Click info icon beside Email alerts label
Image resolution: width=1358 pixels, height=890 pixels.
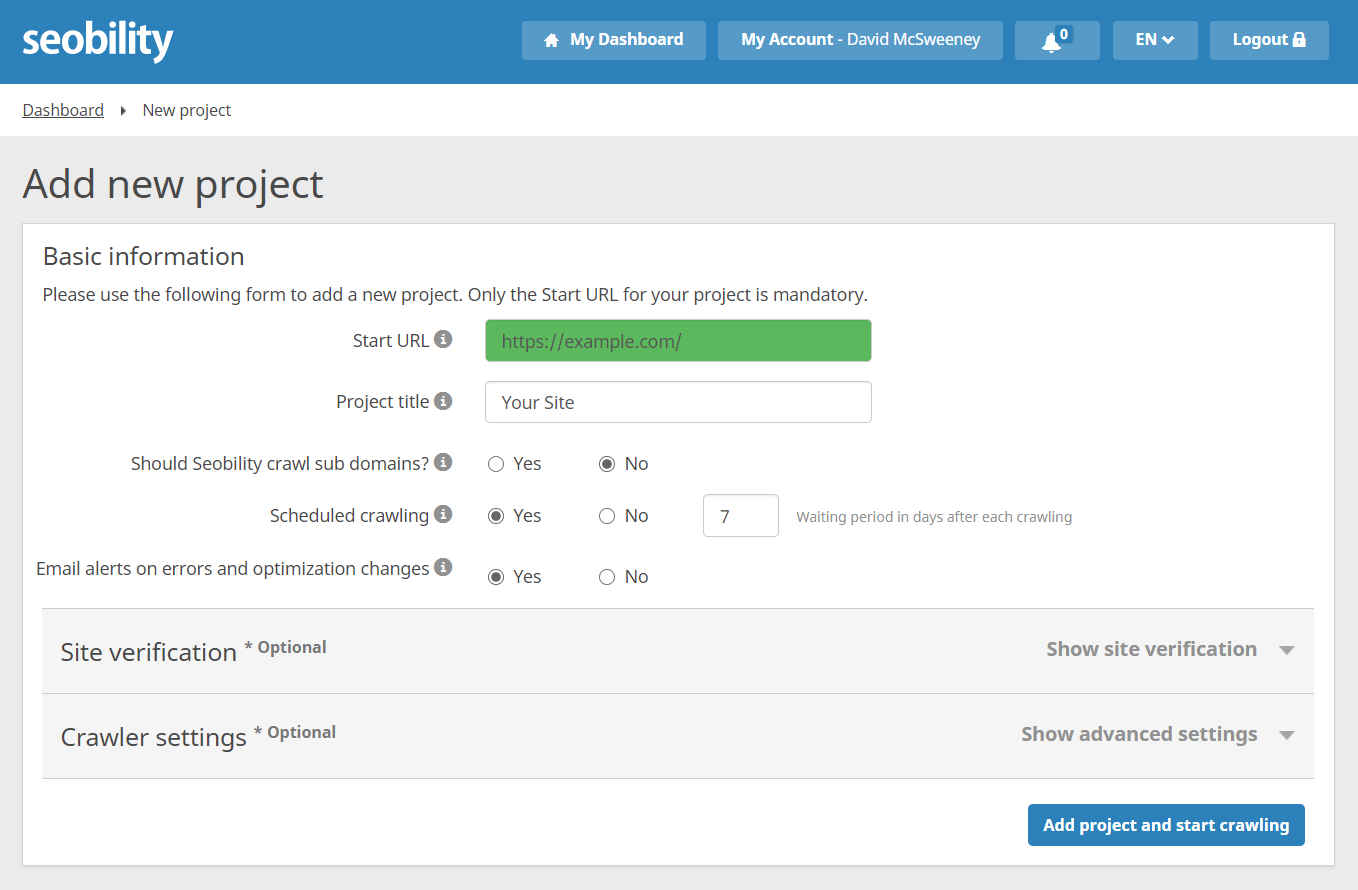coord(443,568)
